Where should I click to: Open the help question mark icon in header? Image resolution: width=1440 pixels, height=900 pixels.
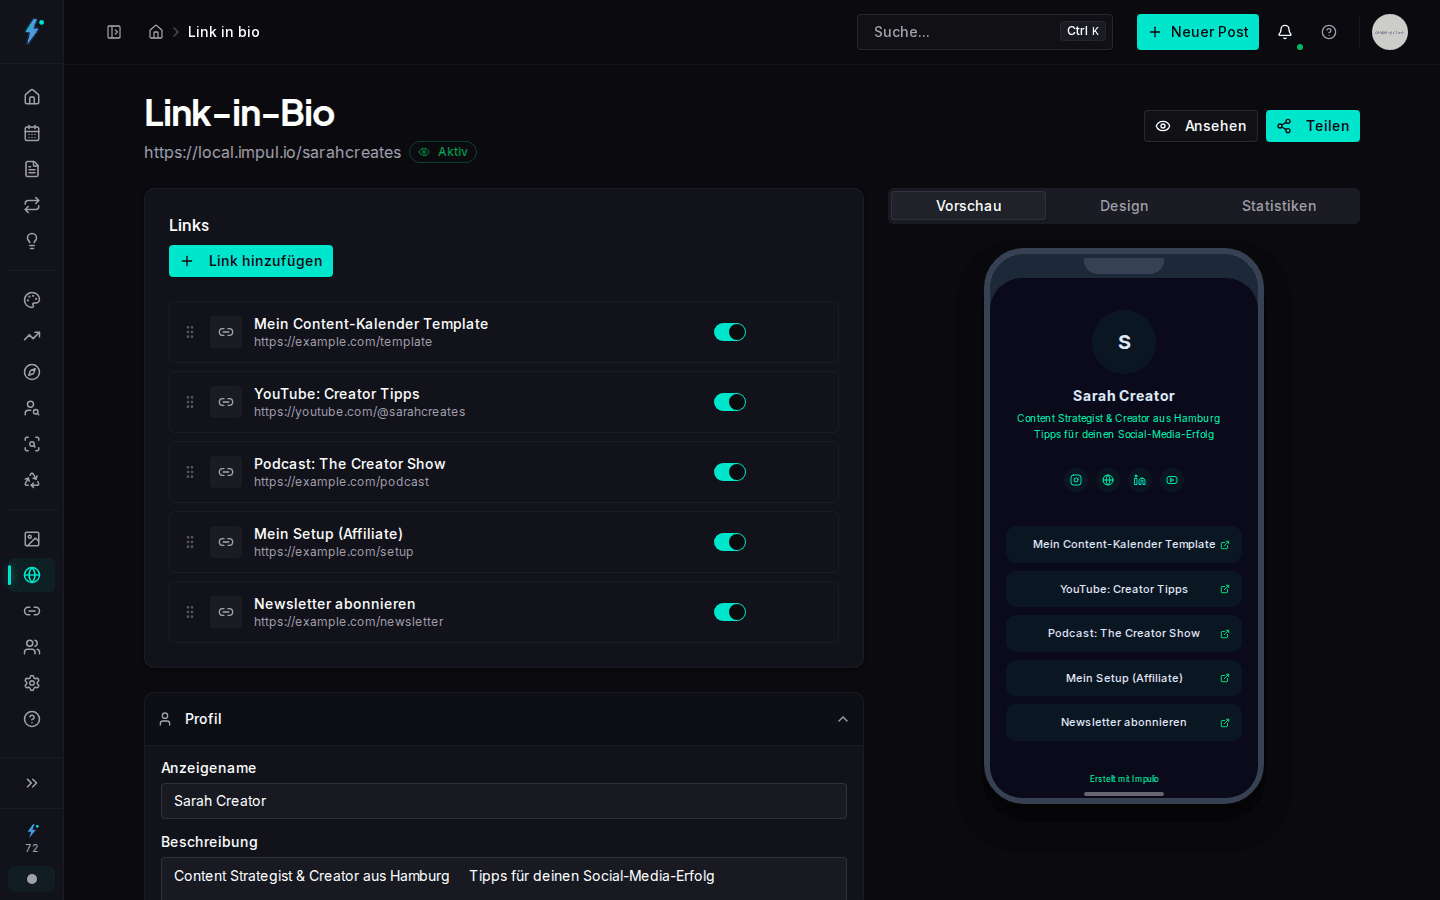pyautogui.click(x=1329, y=32)
